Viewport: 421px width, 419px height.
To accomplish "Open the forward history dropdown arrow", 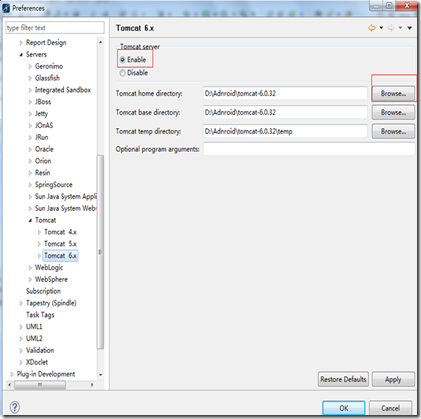I will pyautogui.click(x=400, y=28).
